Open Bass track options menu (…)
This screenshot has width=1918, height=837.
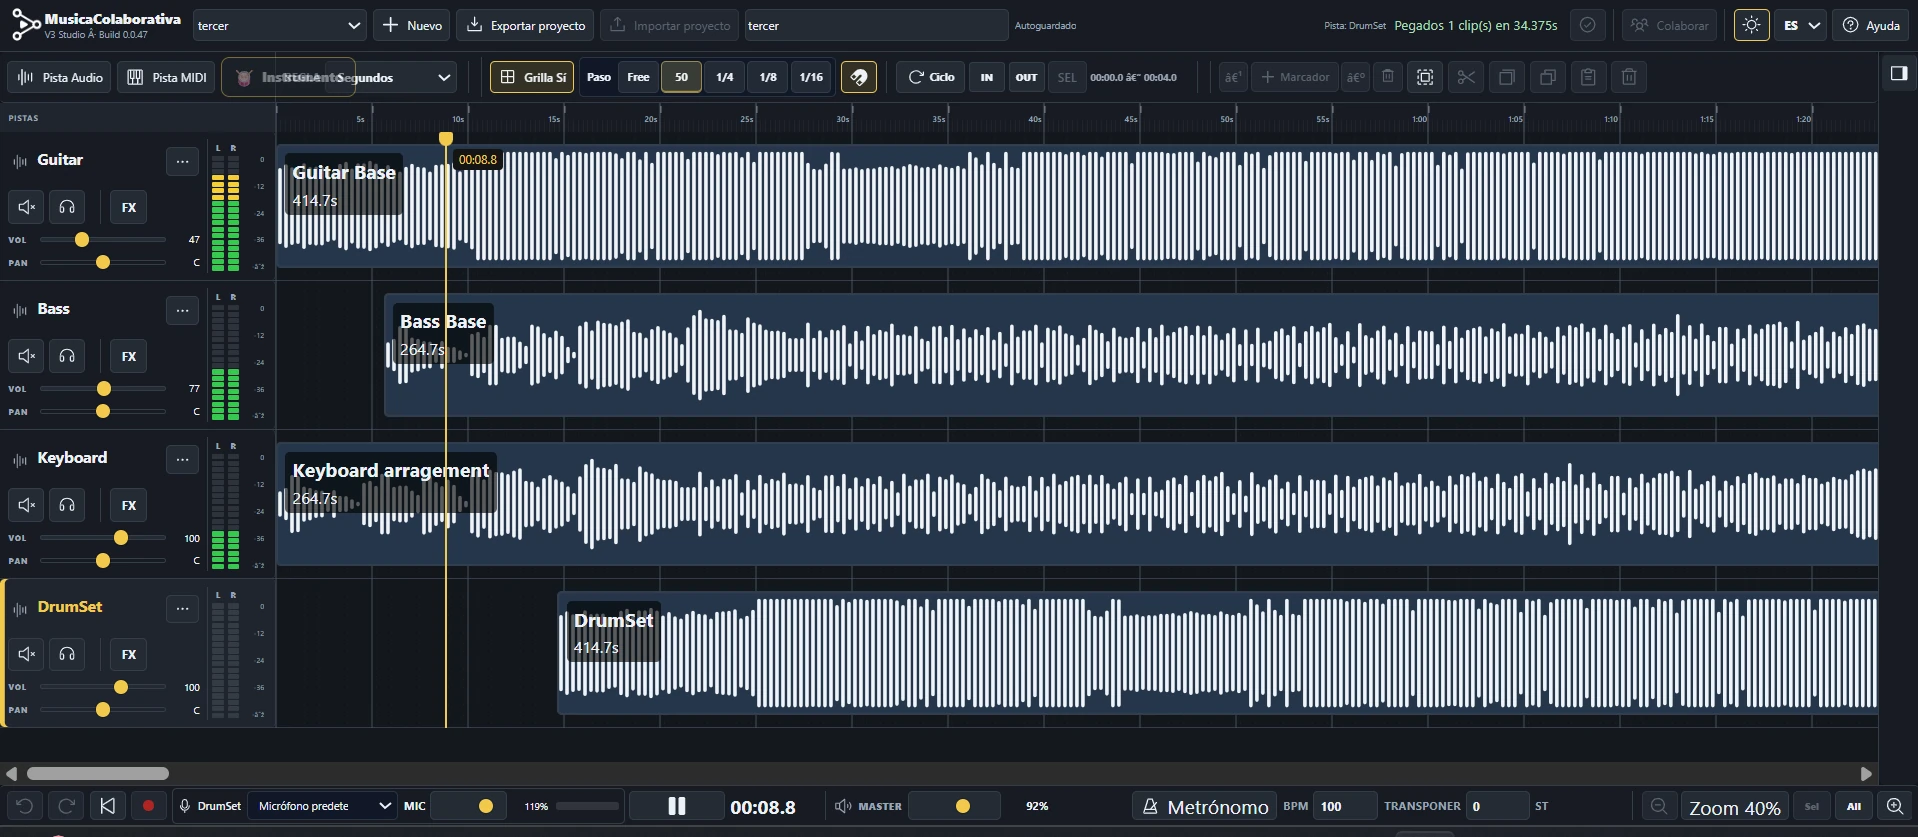click(182, 310)
